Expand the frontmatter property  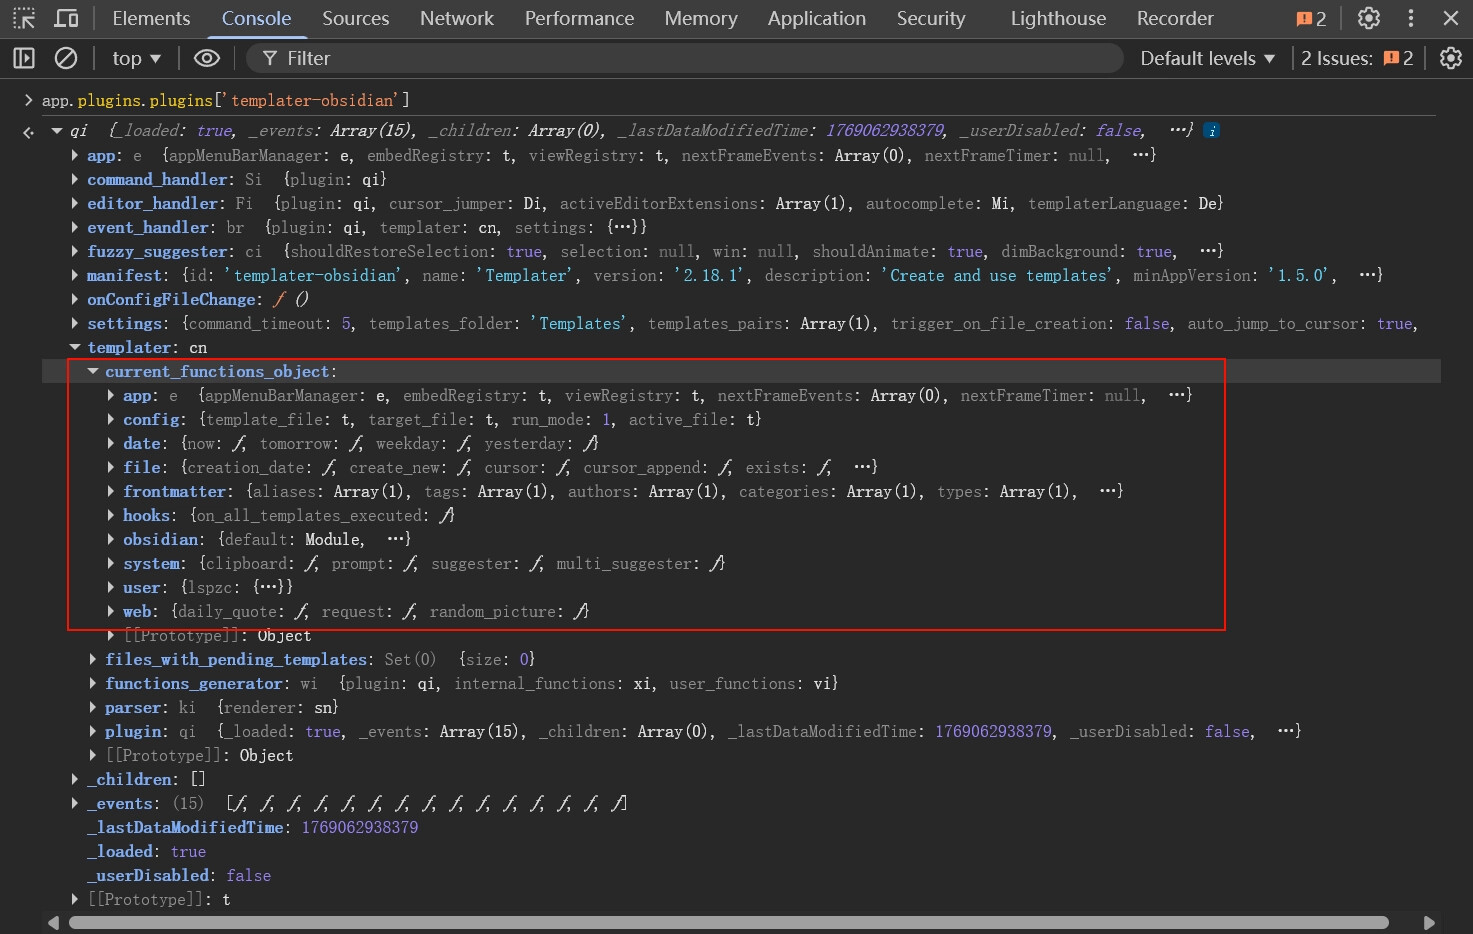pyautogui.click(x=111, y=491)
